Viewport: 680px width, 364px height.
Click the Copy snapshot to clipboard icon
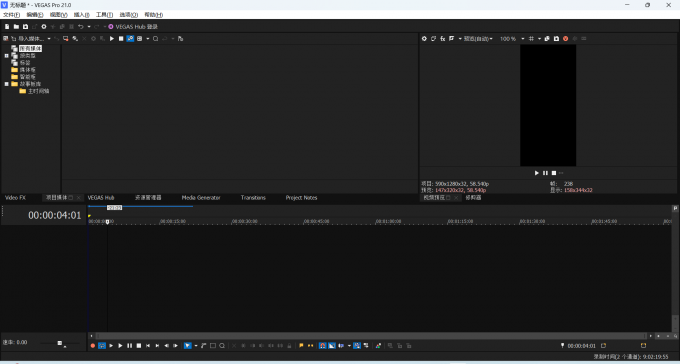(547, 39)
